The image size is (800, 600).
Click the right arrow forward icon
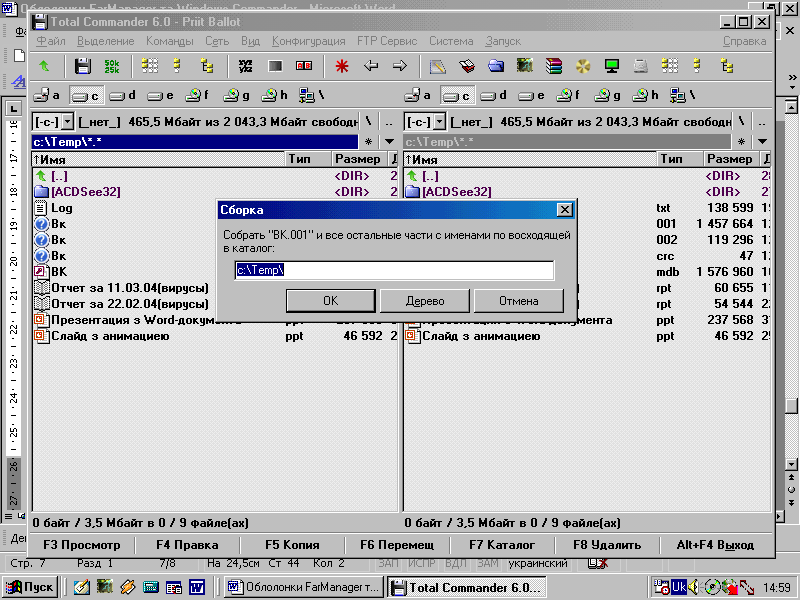pos(400,66)
